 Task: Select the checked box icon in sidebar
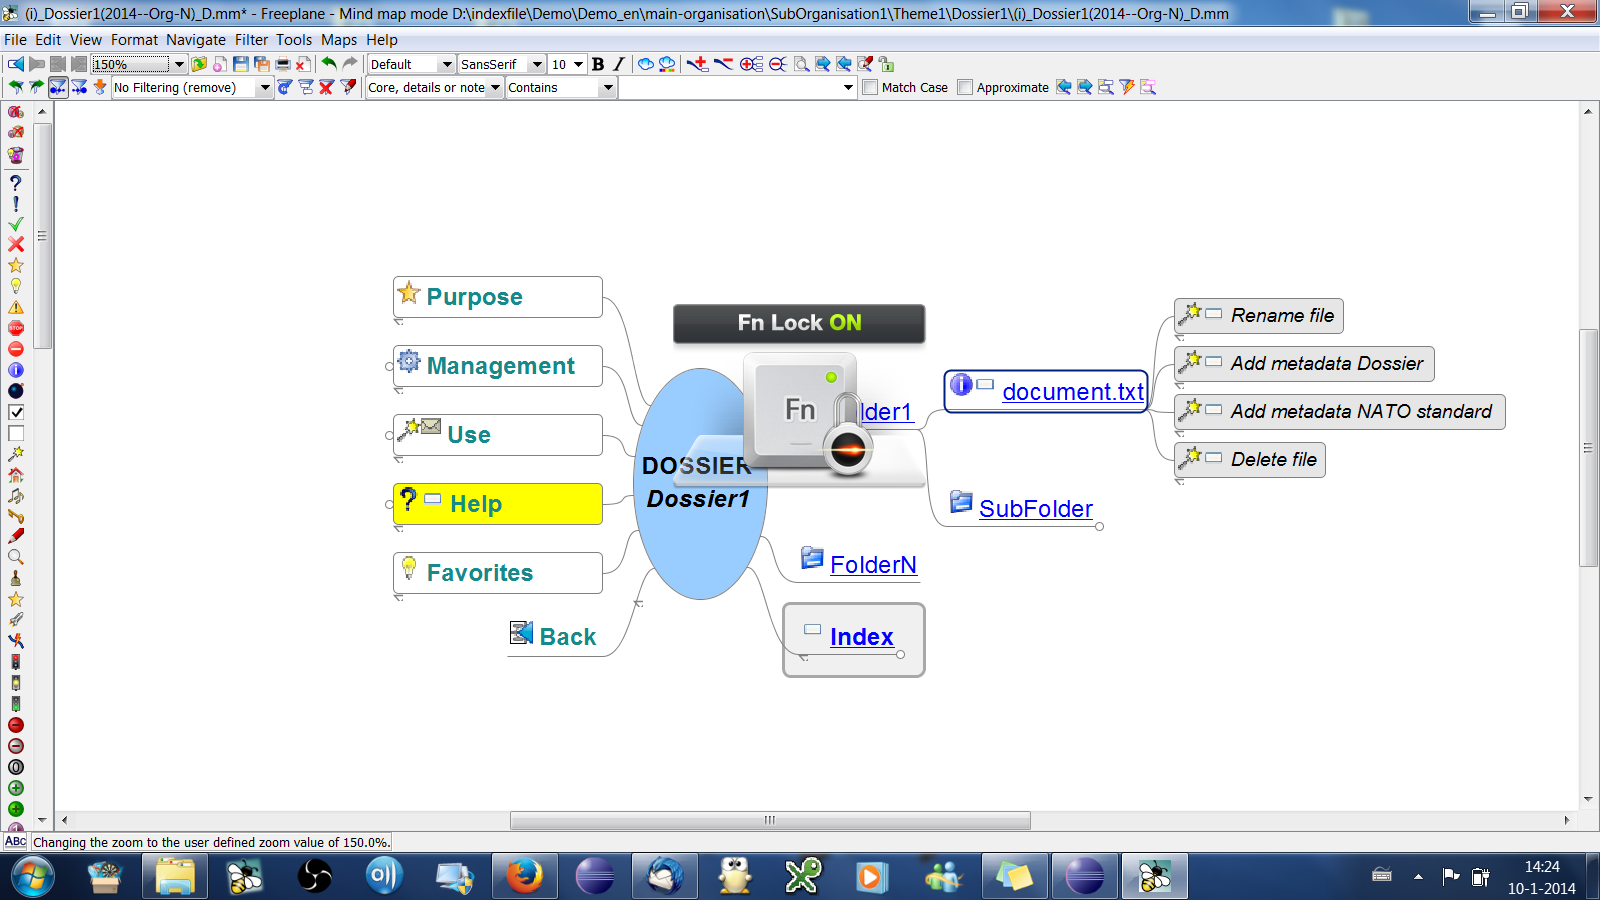point(16,412)
